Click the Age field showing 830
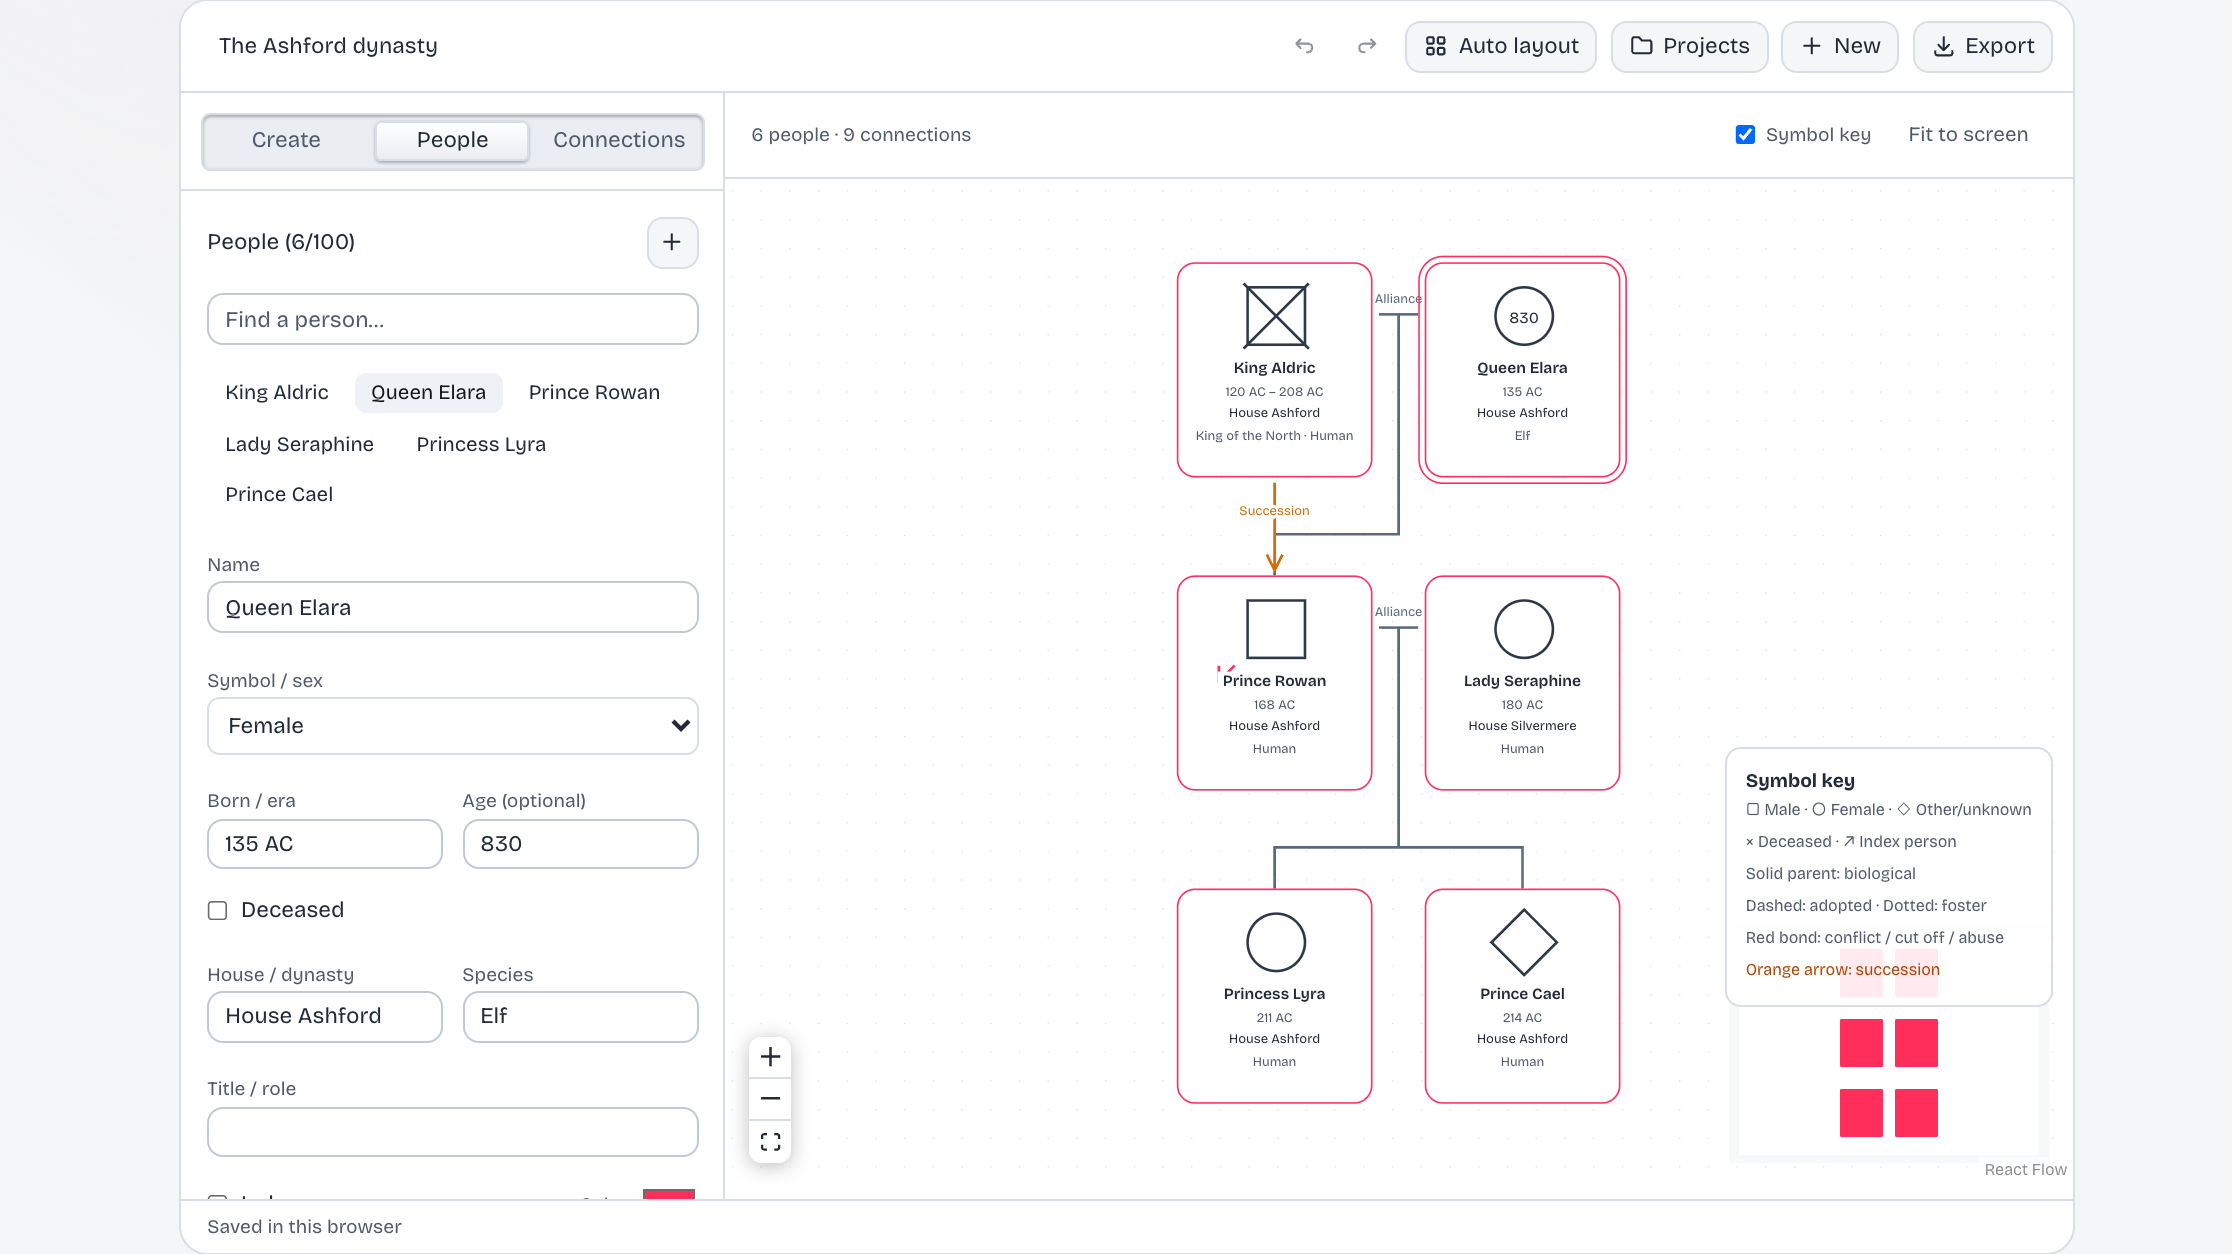 point(580,844)
